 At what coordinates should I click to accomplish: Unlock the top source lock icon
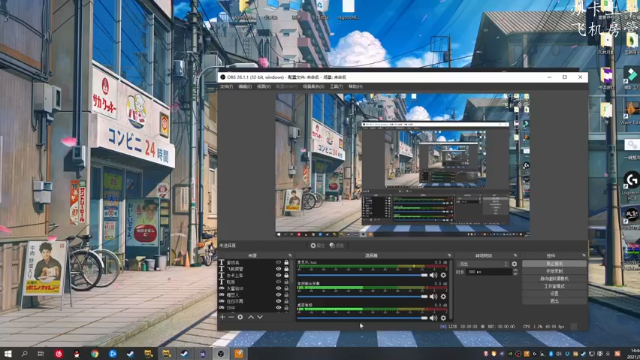(286, 262)
